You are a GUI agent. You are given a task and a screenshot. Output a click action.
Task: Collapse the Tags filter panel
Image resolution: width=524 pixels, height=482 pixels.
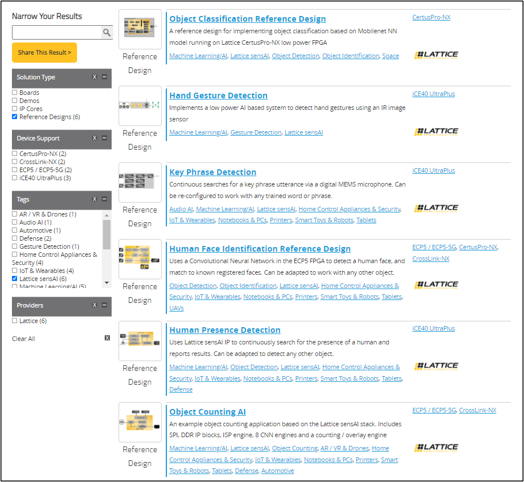click(105, 199)
